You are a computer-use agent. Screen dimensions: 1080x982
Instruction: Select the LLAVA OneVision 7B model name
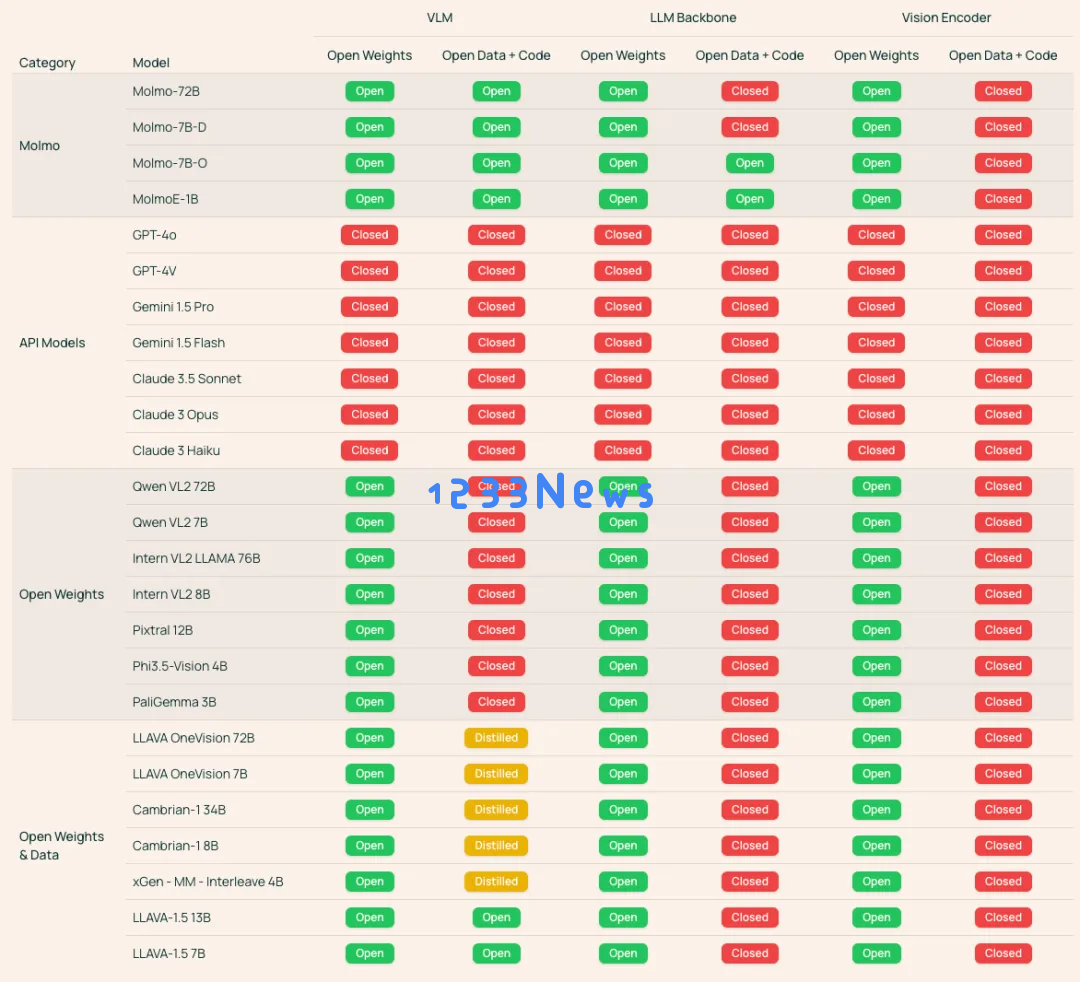click(x=190, y=774)
